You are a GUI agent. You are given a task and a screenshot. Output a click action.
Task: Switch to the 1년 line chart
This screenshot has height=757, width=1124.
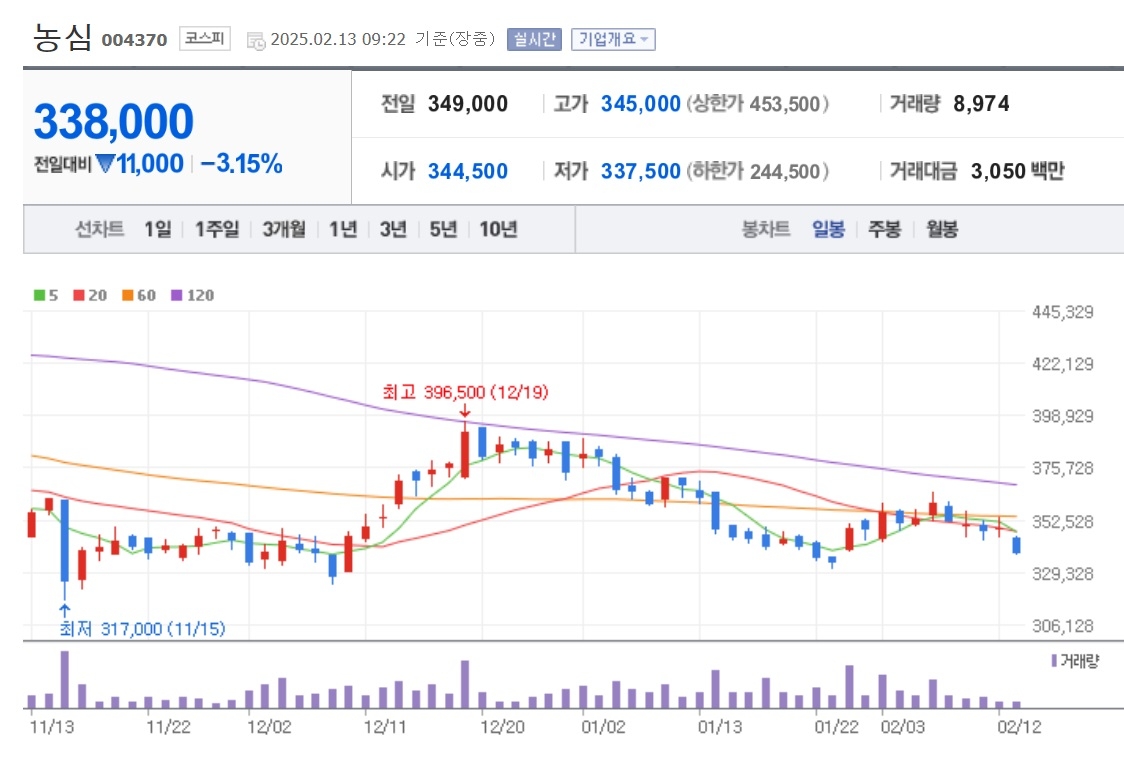(x=343, y=229)
